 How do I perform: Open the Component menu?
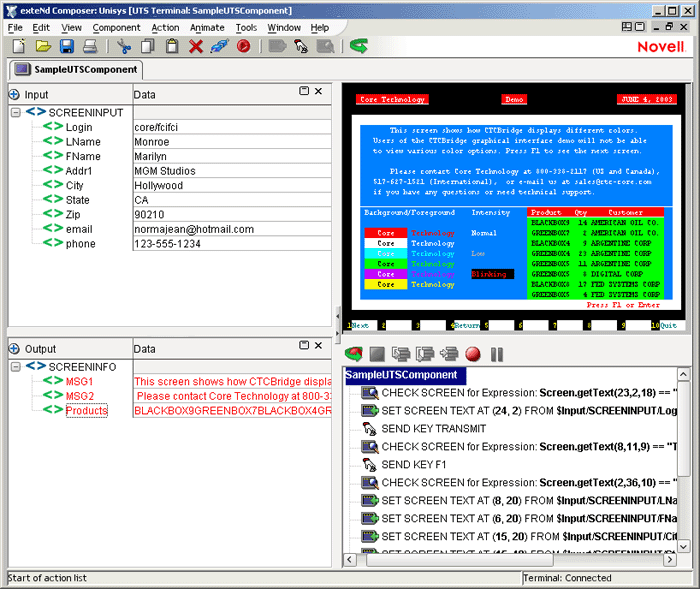click(x=116, y=28)
